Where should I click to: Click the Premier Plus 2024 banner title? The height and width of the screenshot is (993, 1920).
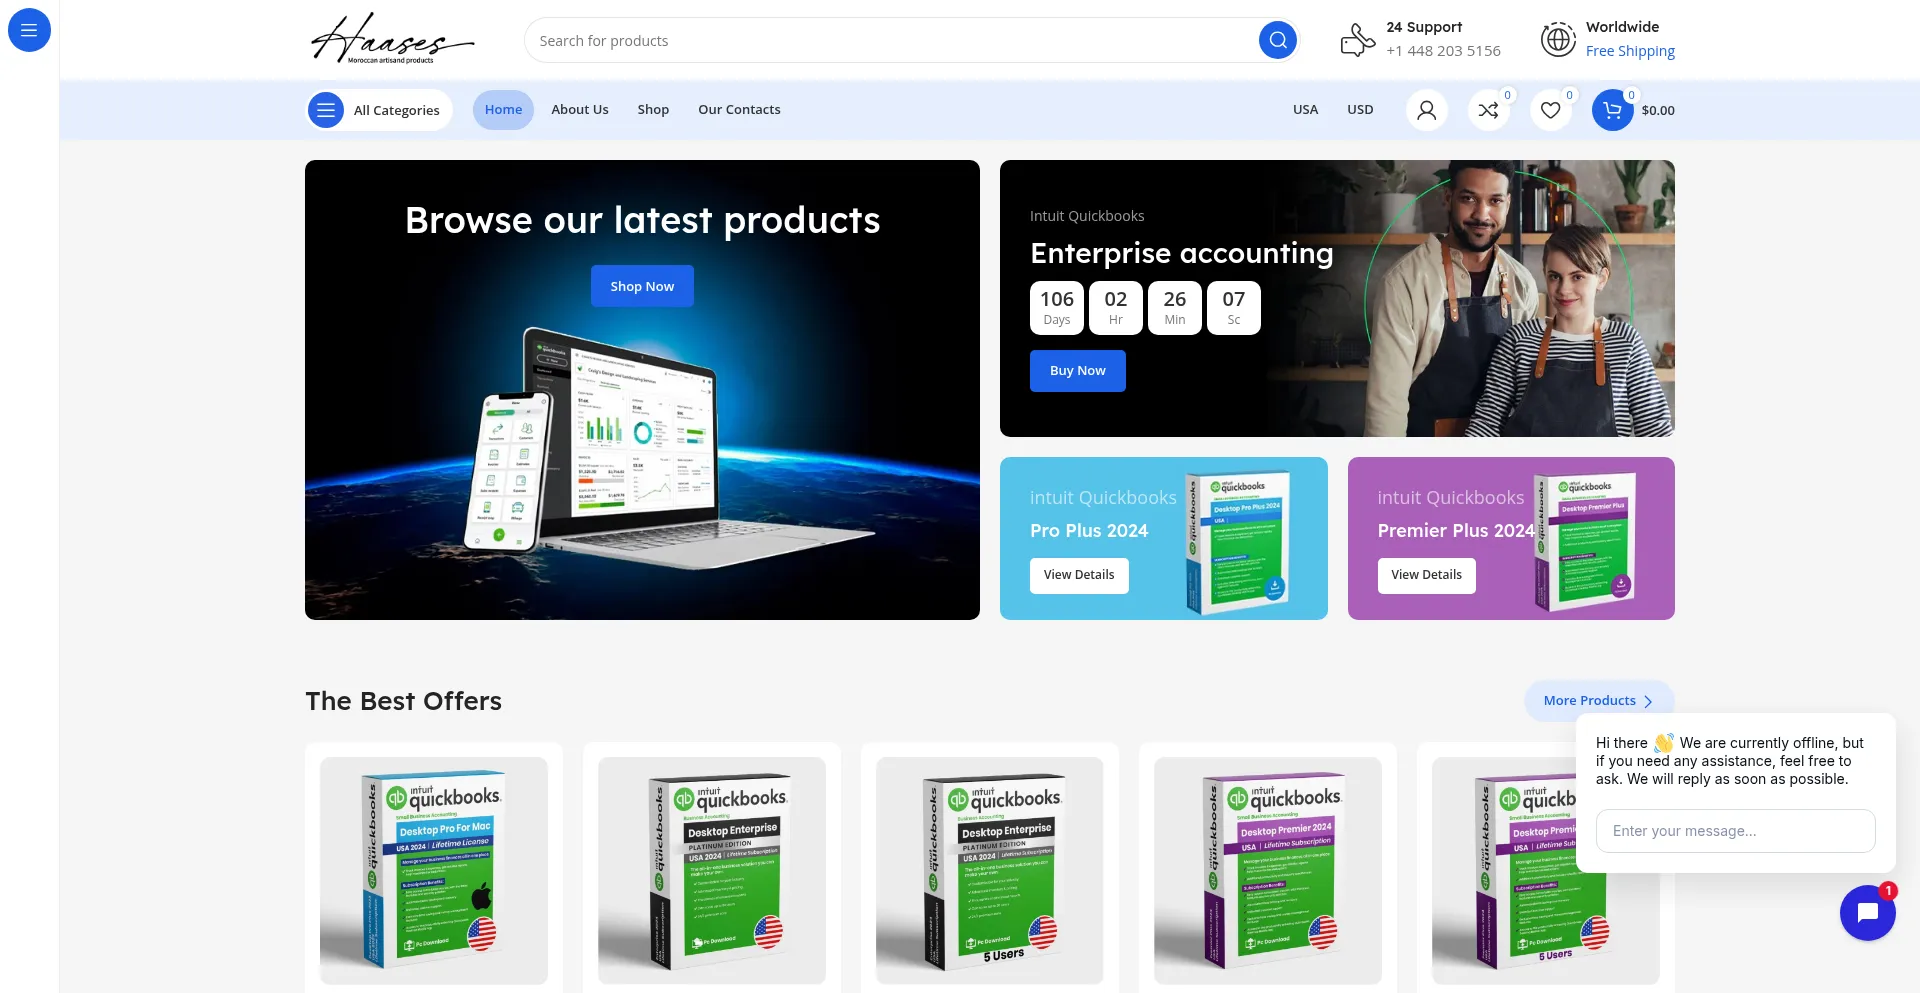[1455, 531]
